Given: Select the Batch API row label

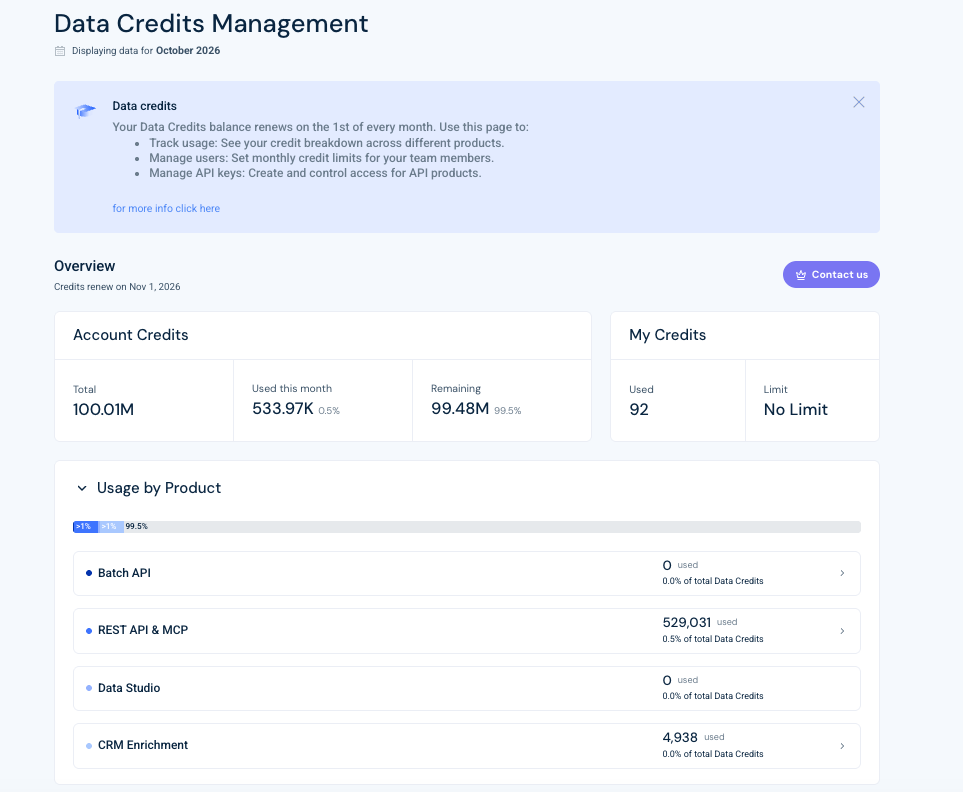Looking at the screenshot, I should click(x=124, y=573).
